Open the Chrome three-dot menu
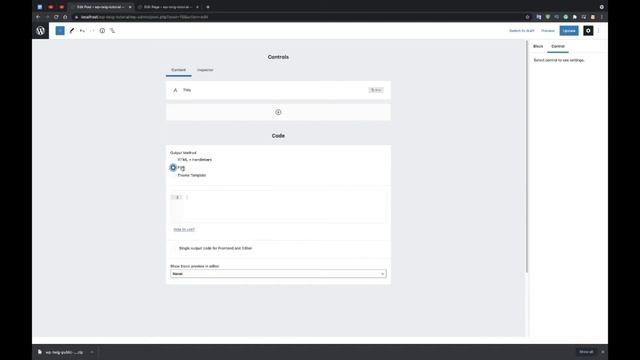 click(602, 17)
